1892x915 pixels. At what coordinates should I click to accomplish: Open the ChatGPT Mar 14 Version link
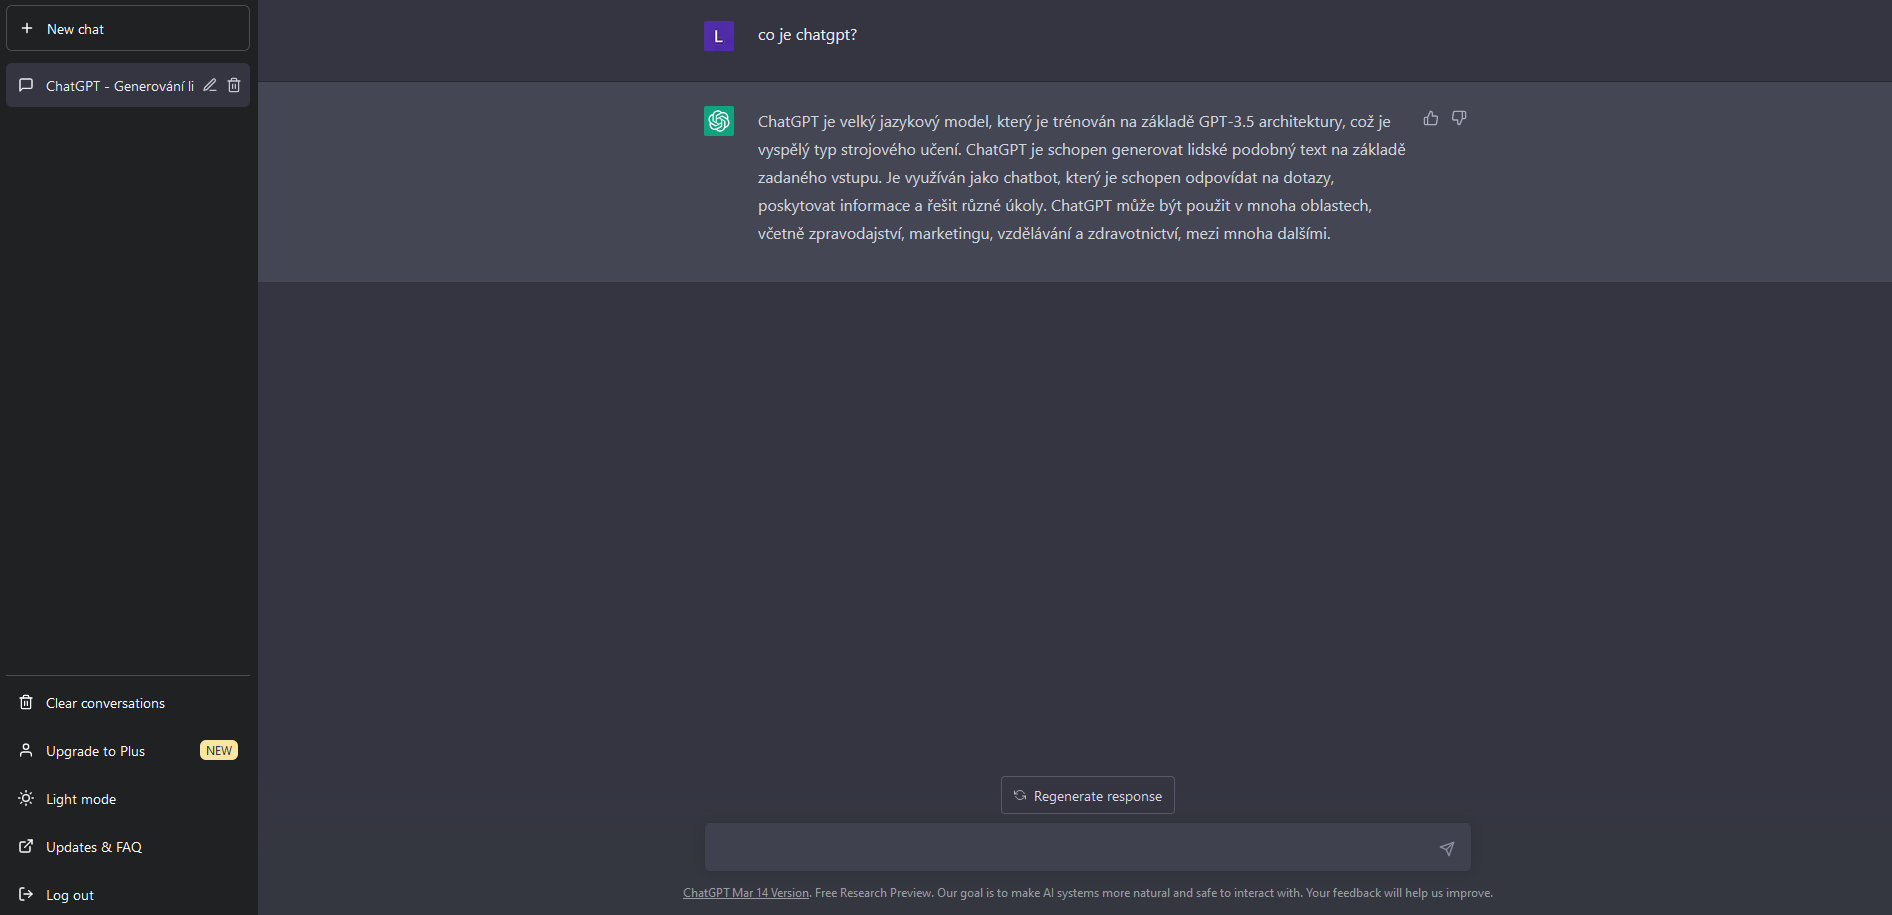click(x=746, y=893)
